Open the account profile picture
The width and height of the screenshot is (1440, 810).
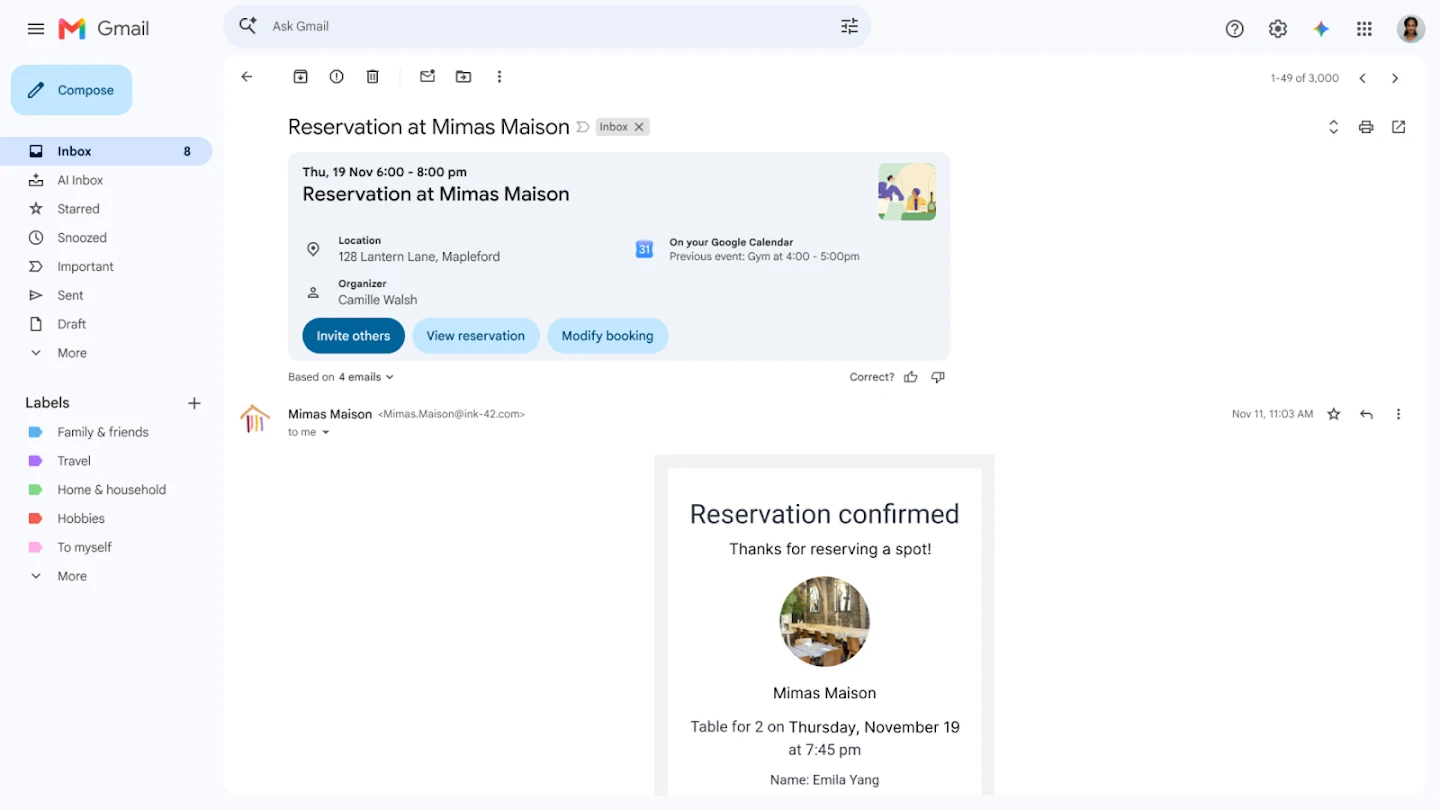coord(1411,29)
